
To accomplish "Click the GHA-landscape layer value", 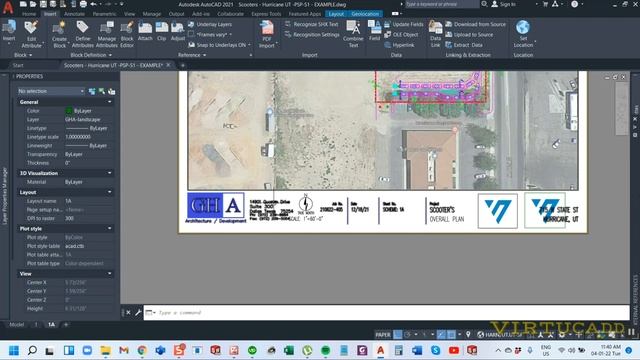I will pos(82,120).
